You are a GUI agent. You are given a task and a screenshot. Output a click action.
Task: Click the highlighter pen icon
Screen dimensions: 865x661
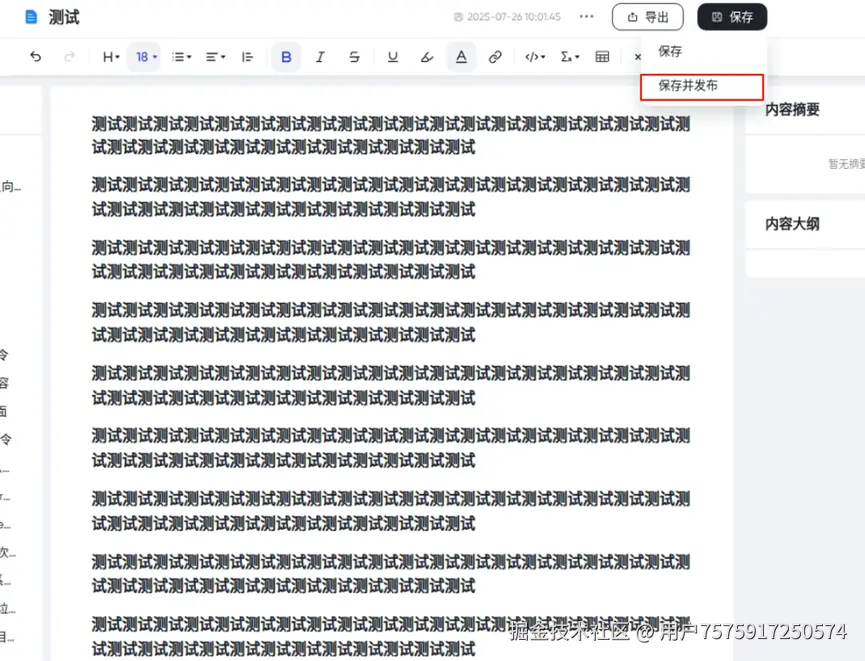pyautogui.click(x=426, y=57)
